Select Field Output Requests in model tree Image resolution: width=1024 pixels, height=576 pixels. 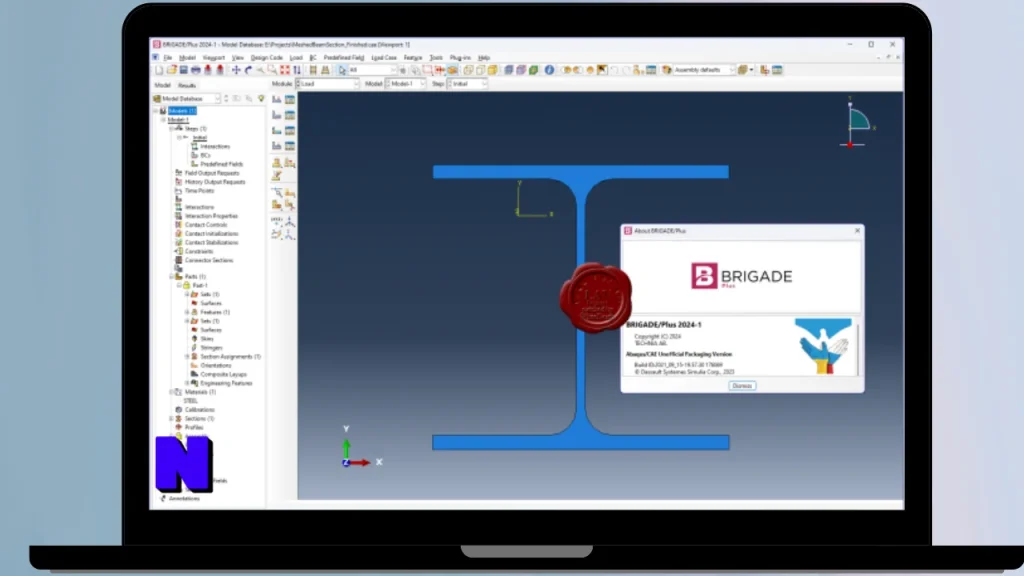point(212,173)
